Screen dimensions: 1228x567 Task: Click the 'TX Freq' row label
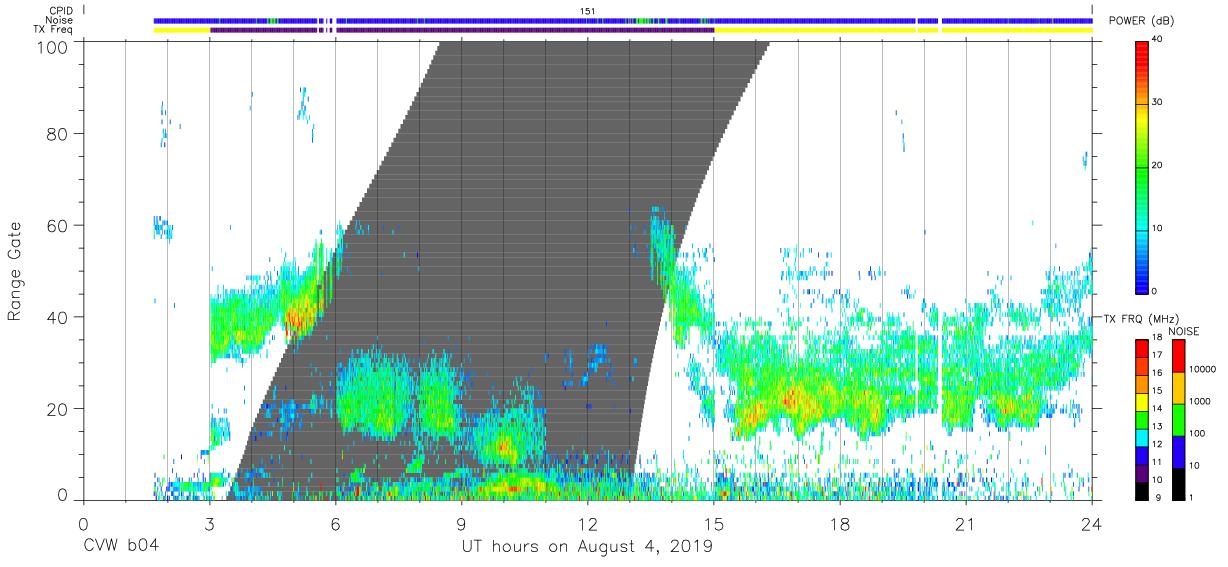[x=55, y=30]
